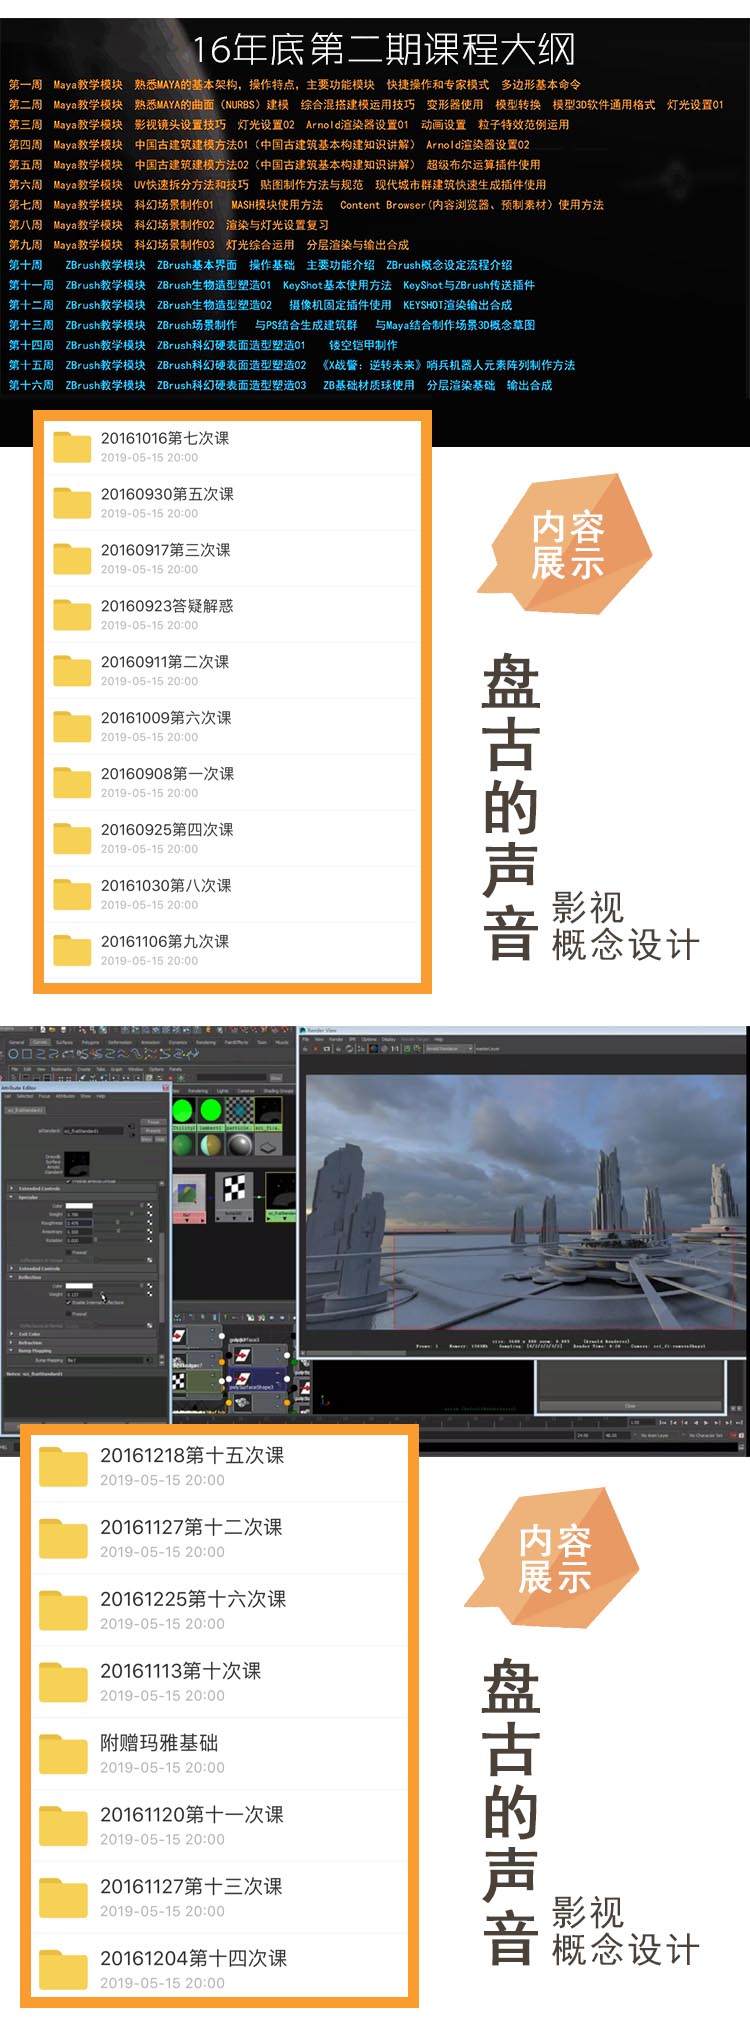Collapse the Reflection section
The width and height of the screenshot is (750, 2038).
pos(11,1277)
